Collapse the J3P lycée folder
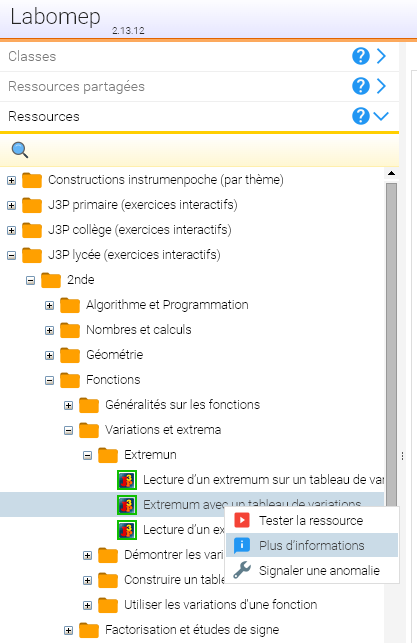Screen dimensions: 417x643 point(11,255)
